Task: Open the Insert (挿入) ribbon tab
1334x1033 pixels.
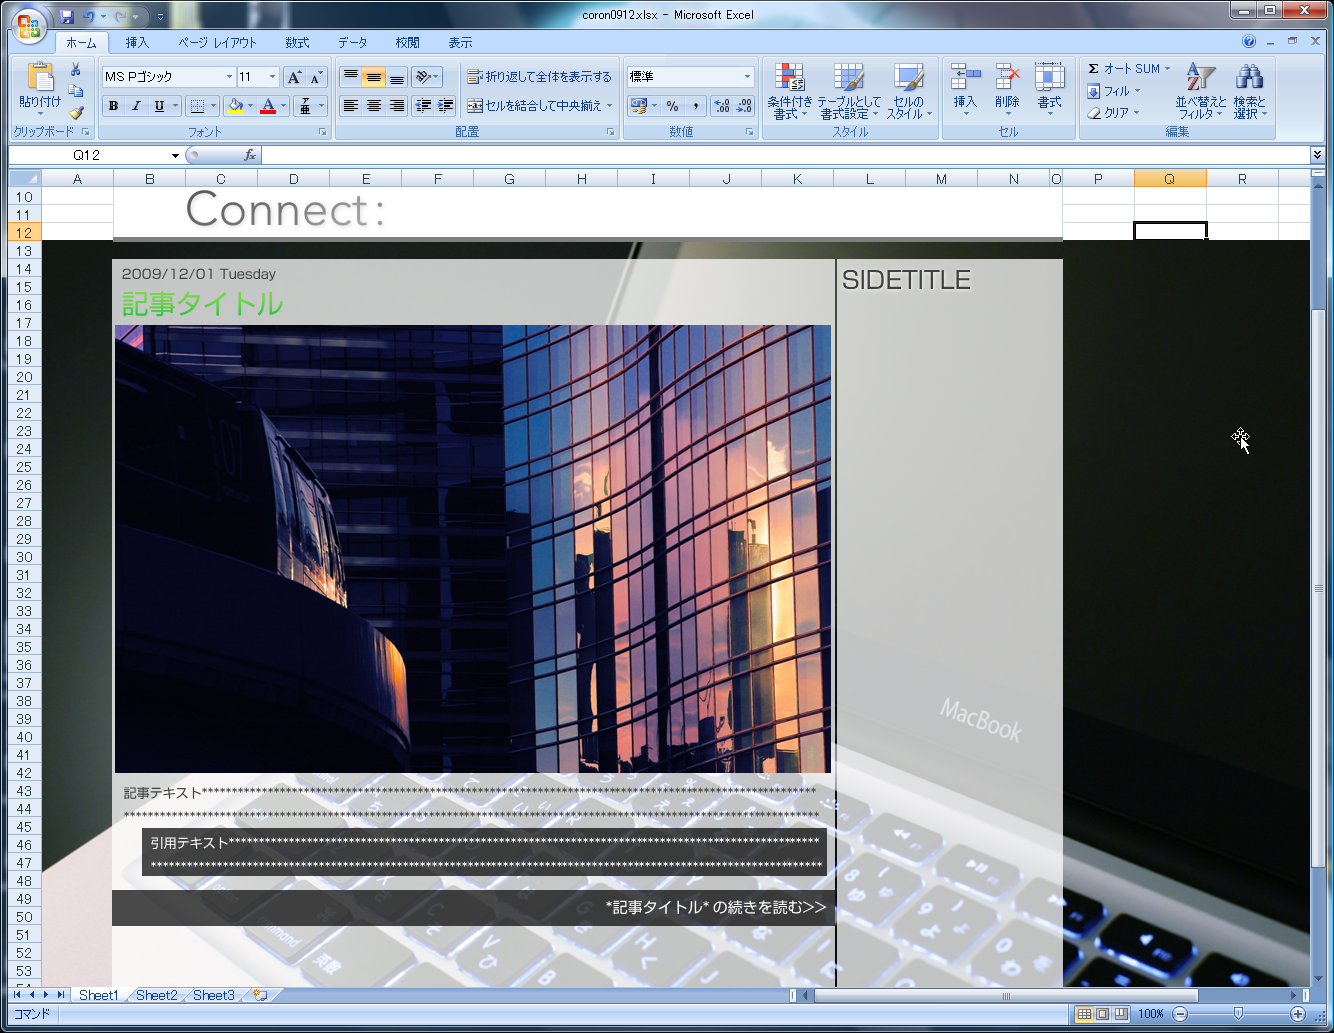Action: (137, 43)
